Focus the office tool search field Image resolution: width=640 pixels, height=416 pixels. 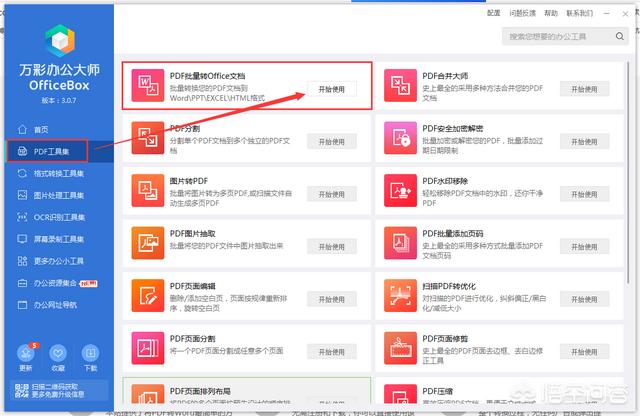pyautogui.click(x=565, y=36)
